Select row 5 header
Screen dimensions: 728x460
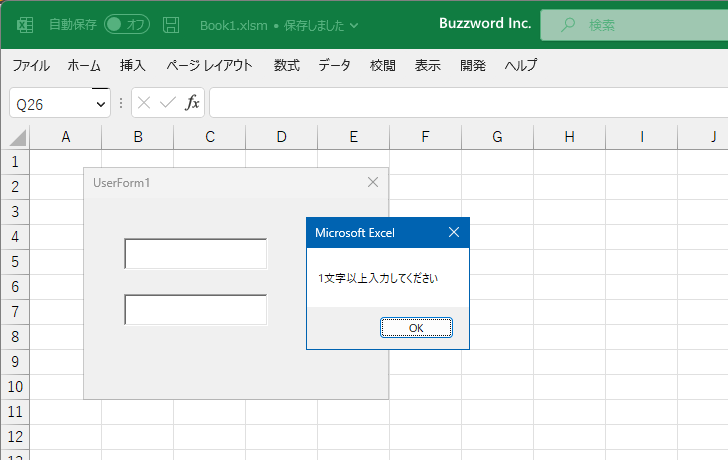click(x=15, y=262)
